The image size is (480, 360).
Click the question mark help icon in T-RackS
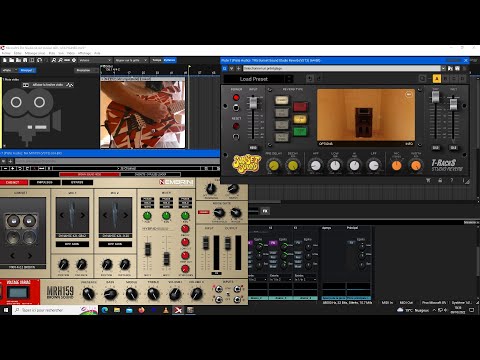click(x=452, y=180)
